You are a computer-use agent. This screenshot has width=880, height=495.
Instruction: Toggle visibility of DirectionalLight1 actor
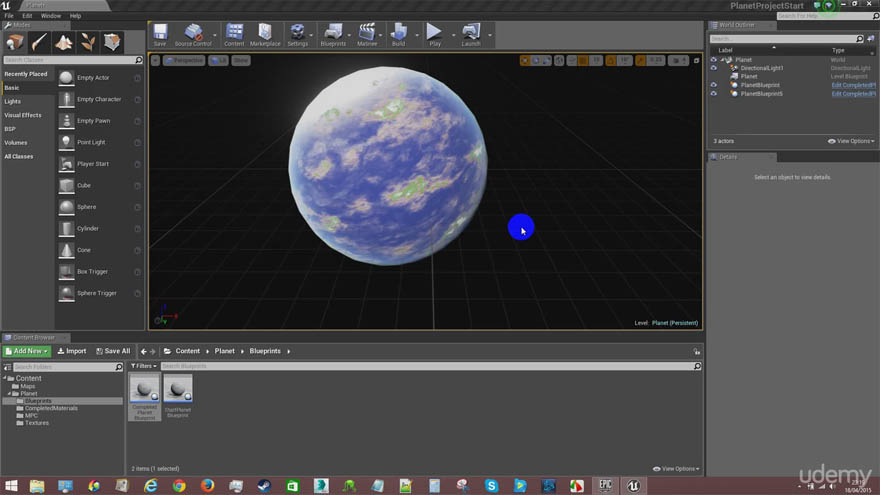(713, 68)
